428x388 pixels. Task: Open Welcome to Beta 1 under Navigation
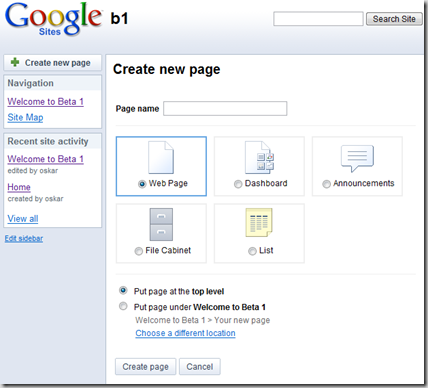click(x=45, y=102)
